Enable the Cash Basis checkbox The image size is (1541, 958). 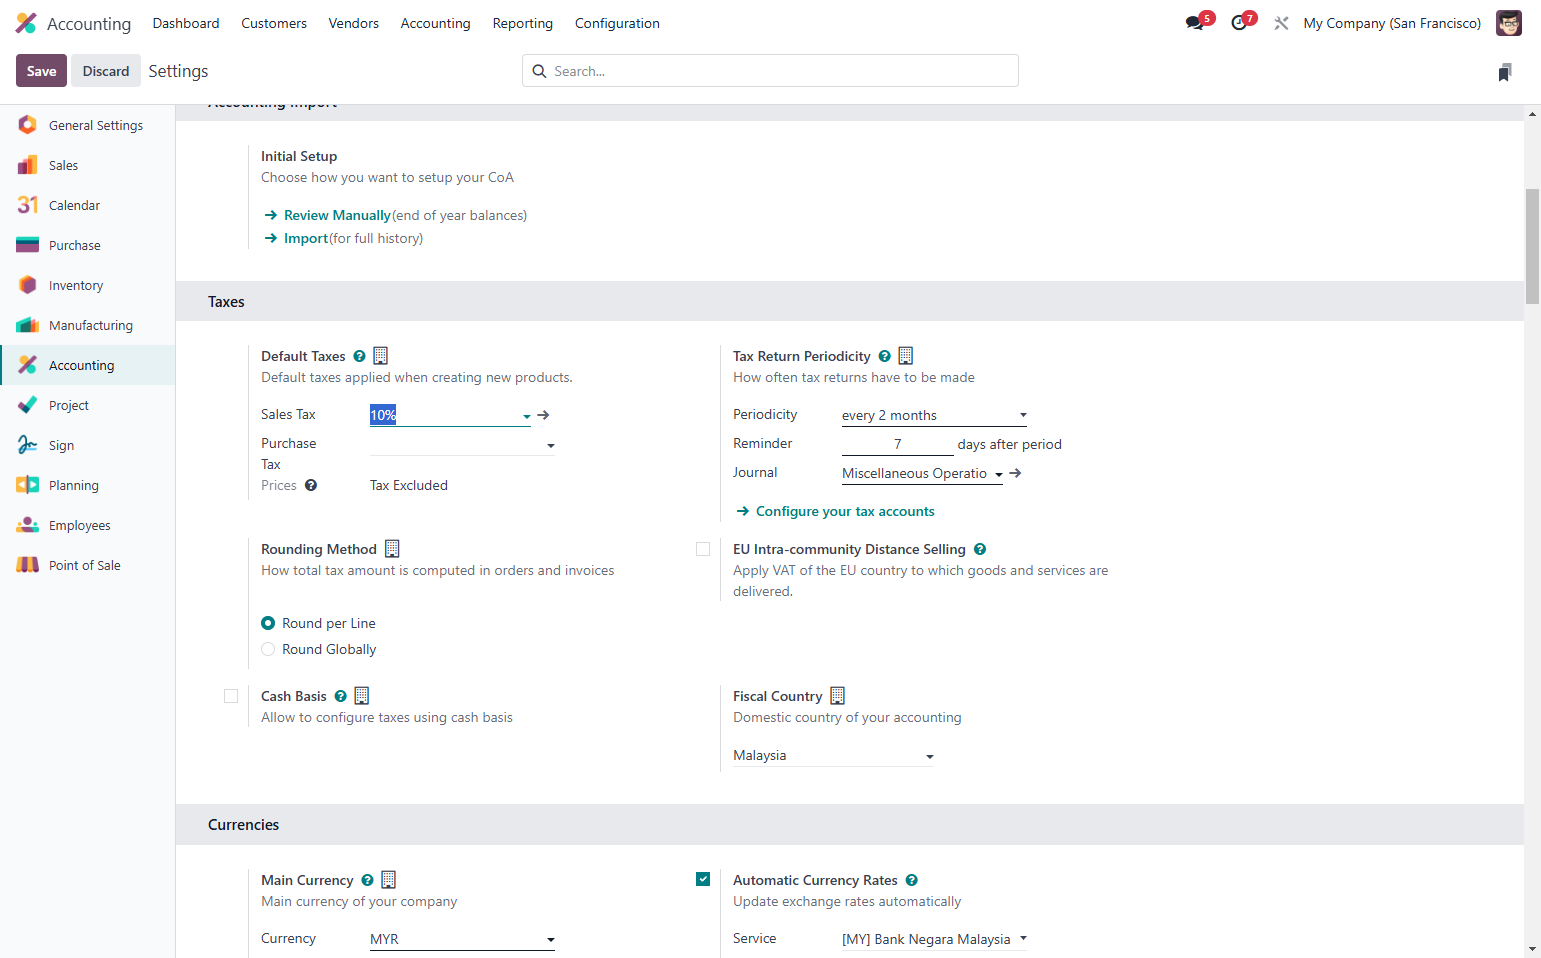231,696
